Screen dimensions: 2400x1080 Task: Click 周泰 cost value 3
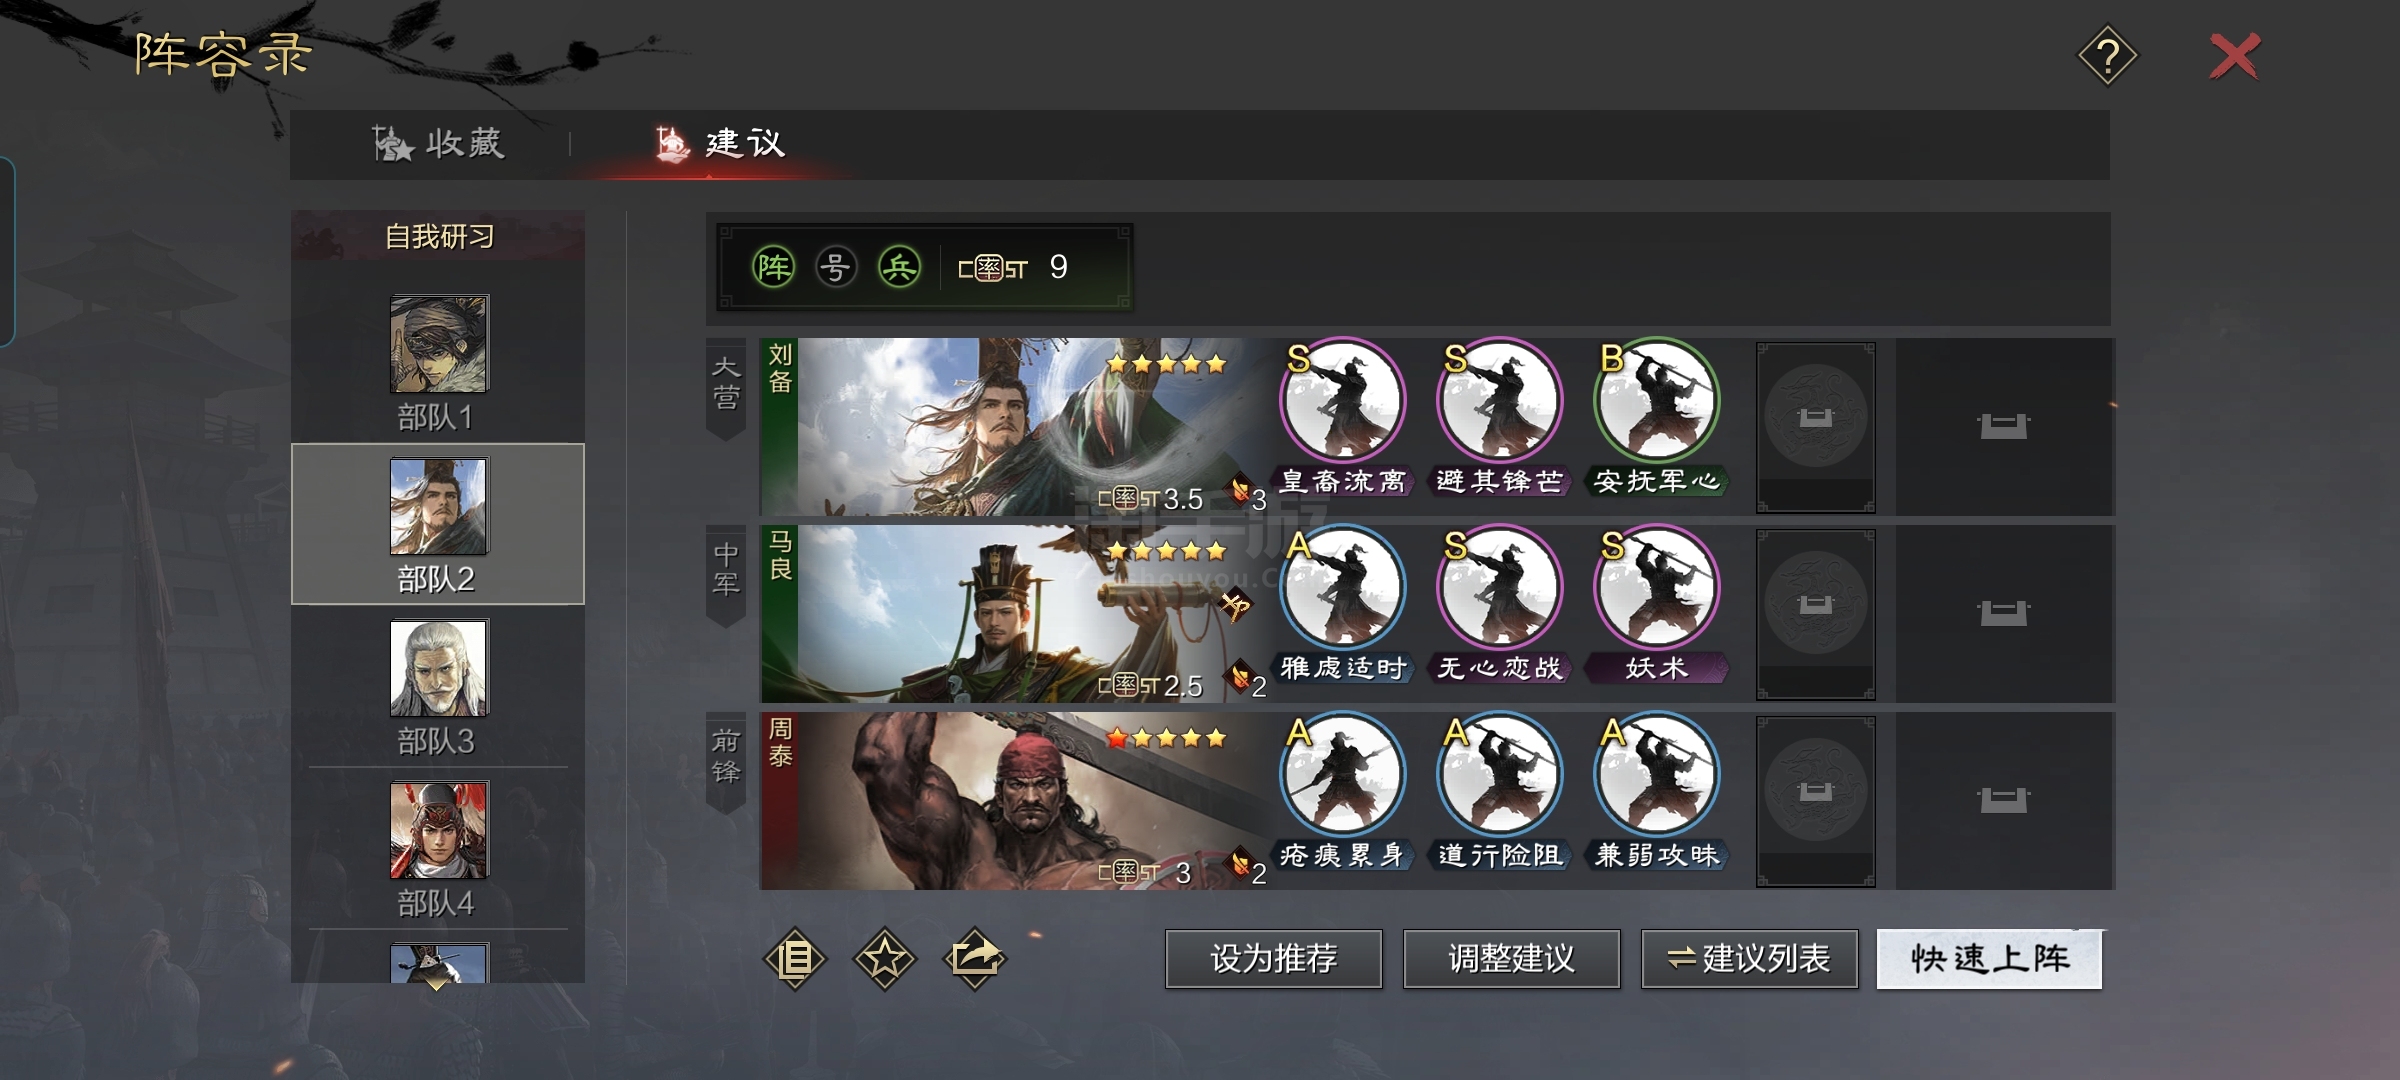click(1183, 873)
